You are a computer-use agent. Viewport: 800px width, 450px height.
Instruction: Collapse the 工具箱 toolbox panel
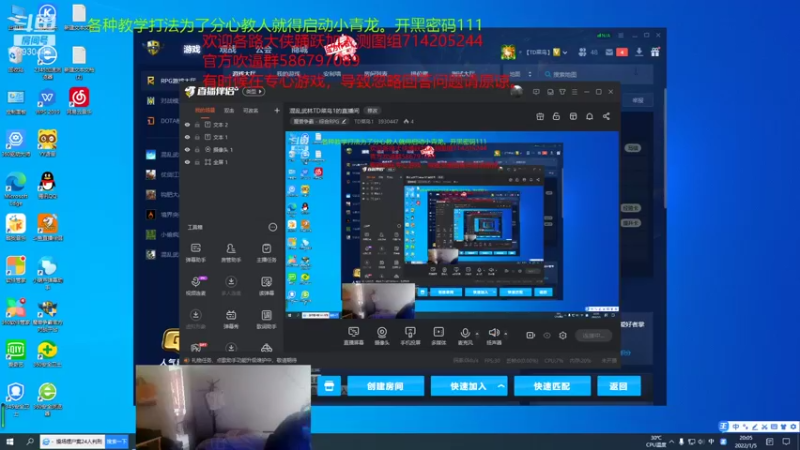[x=272, y=227]
